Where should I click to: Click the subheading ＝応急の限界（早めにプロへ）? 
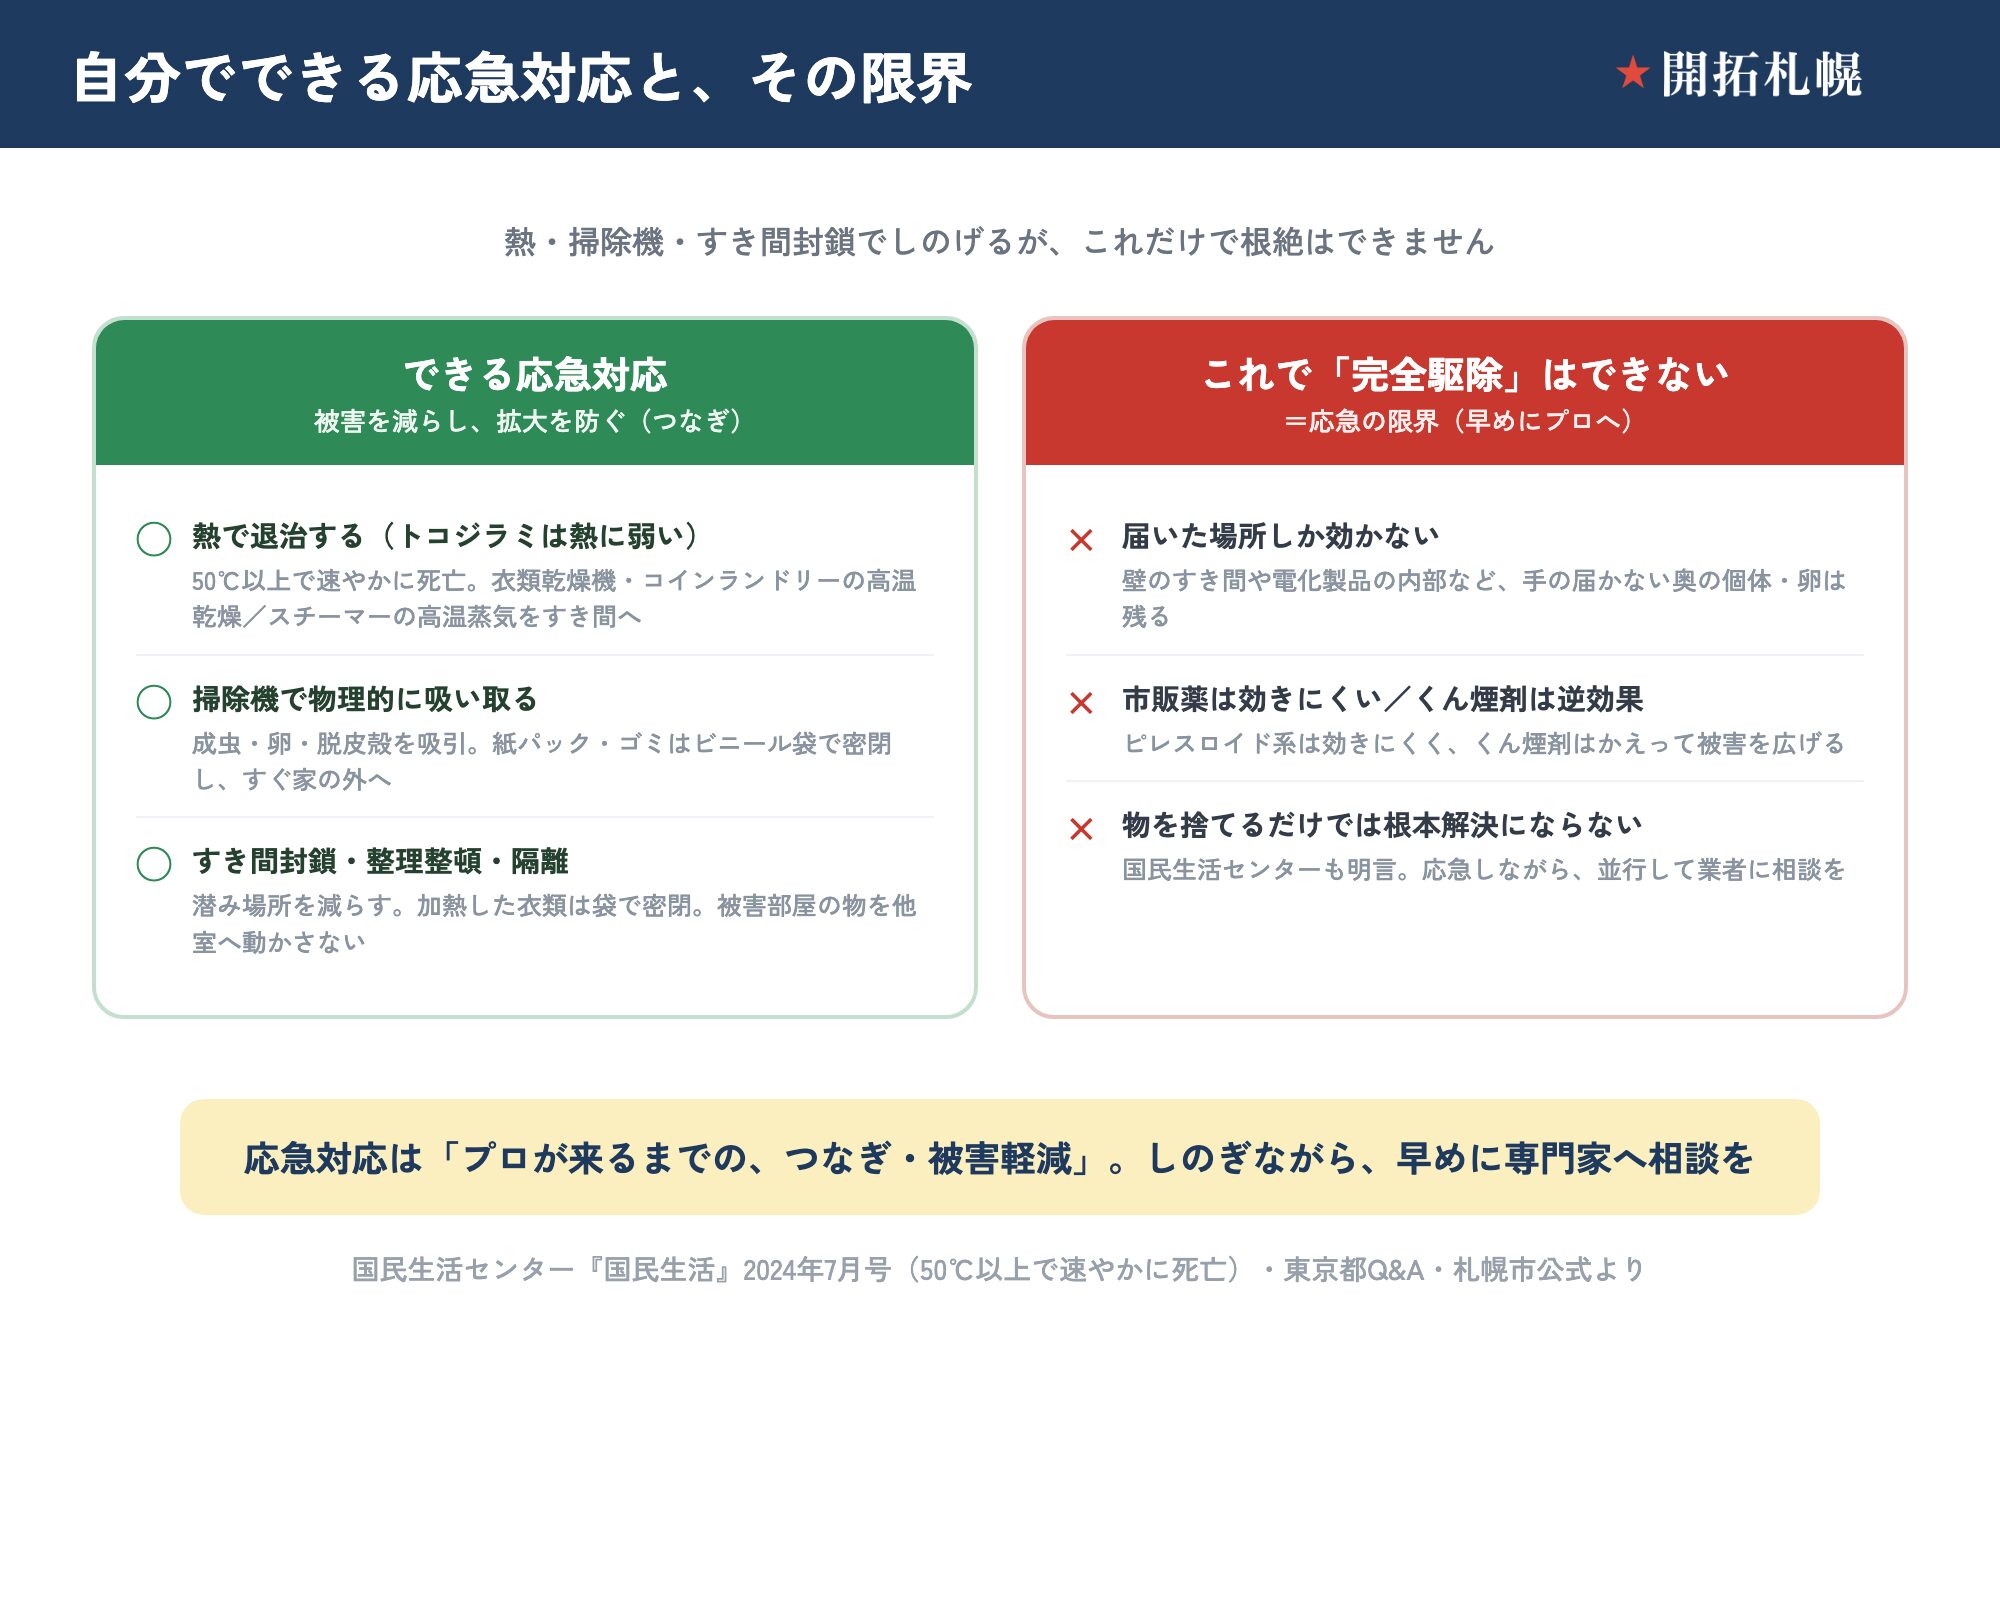click(1465, 421)
